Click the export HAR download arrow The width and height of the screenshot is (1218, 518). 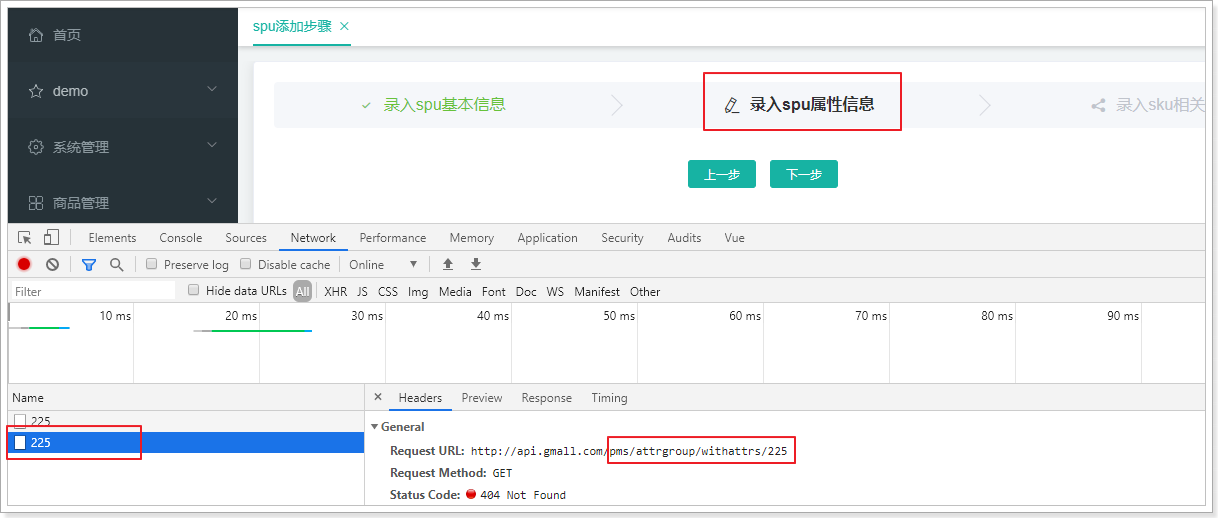tap(476, 264)
